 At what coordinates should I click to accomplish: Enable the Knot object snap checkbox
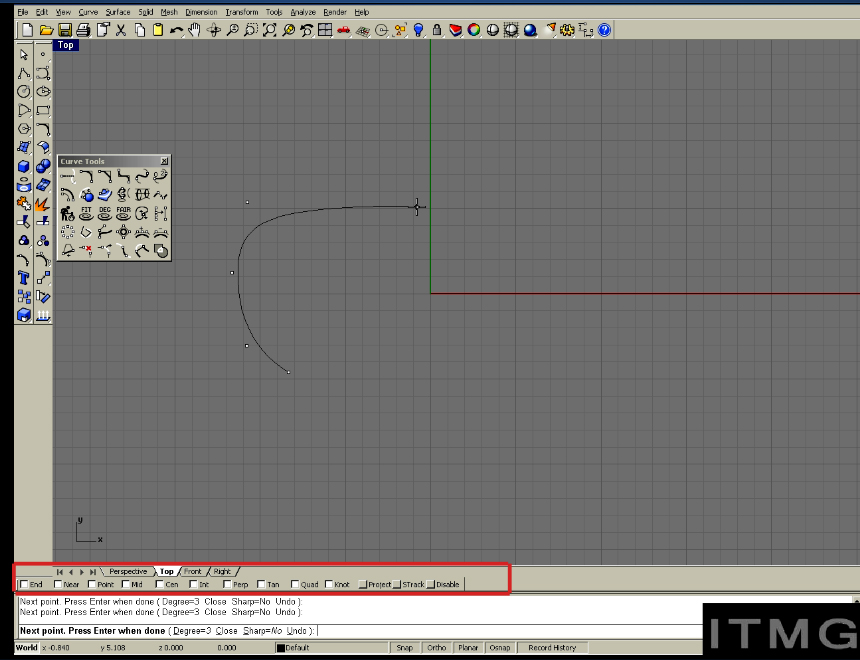pos(329,584)
